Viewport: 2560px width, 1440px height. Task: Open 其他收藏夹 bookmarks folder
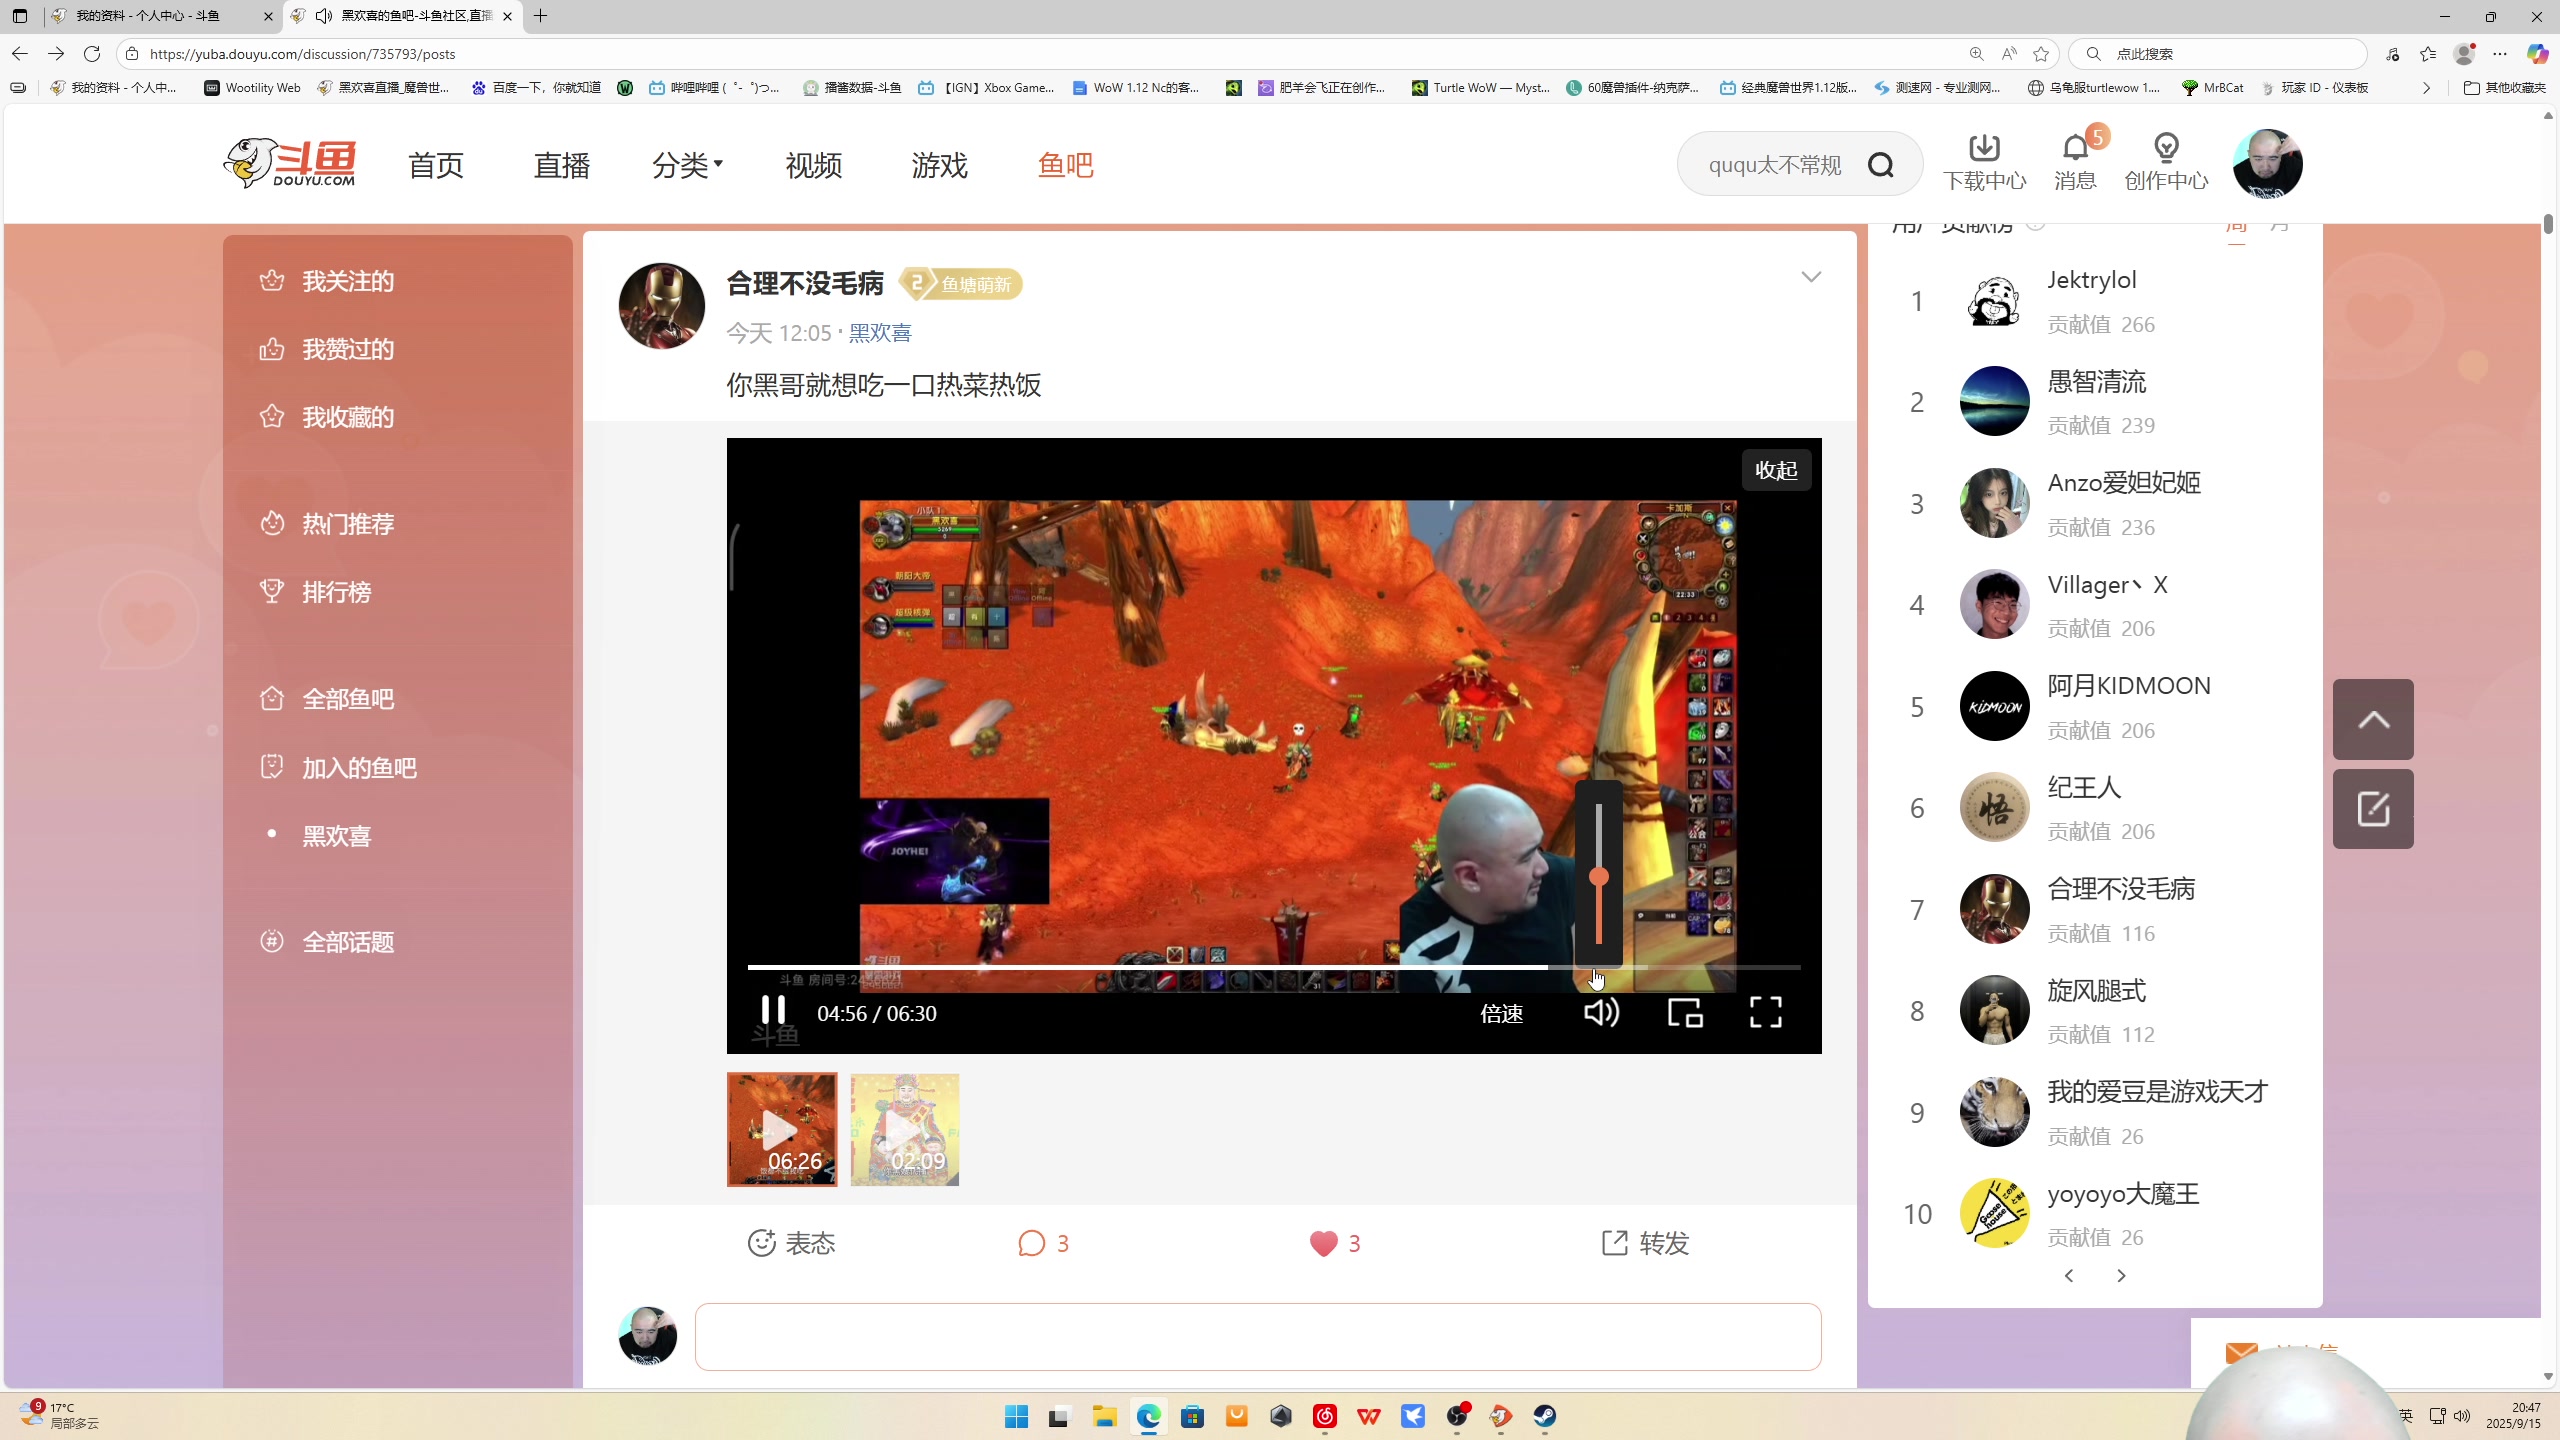coord(2504,88)
